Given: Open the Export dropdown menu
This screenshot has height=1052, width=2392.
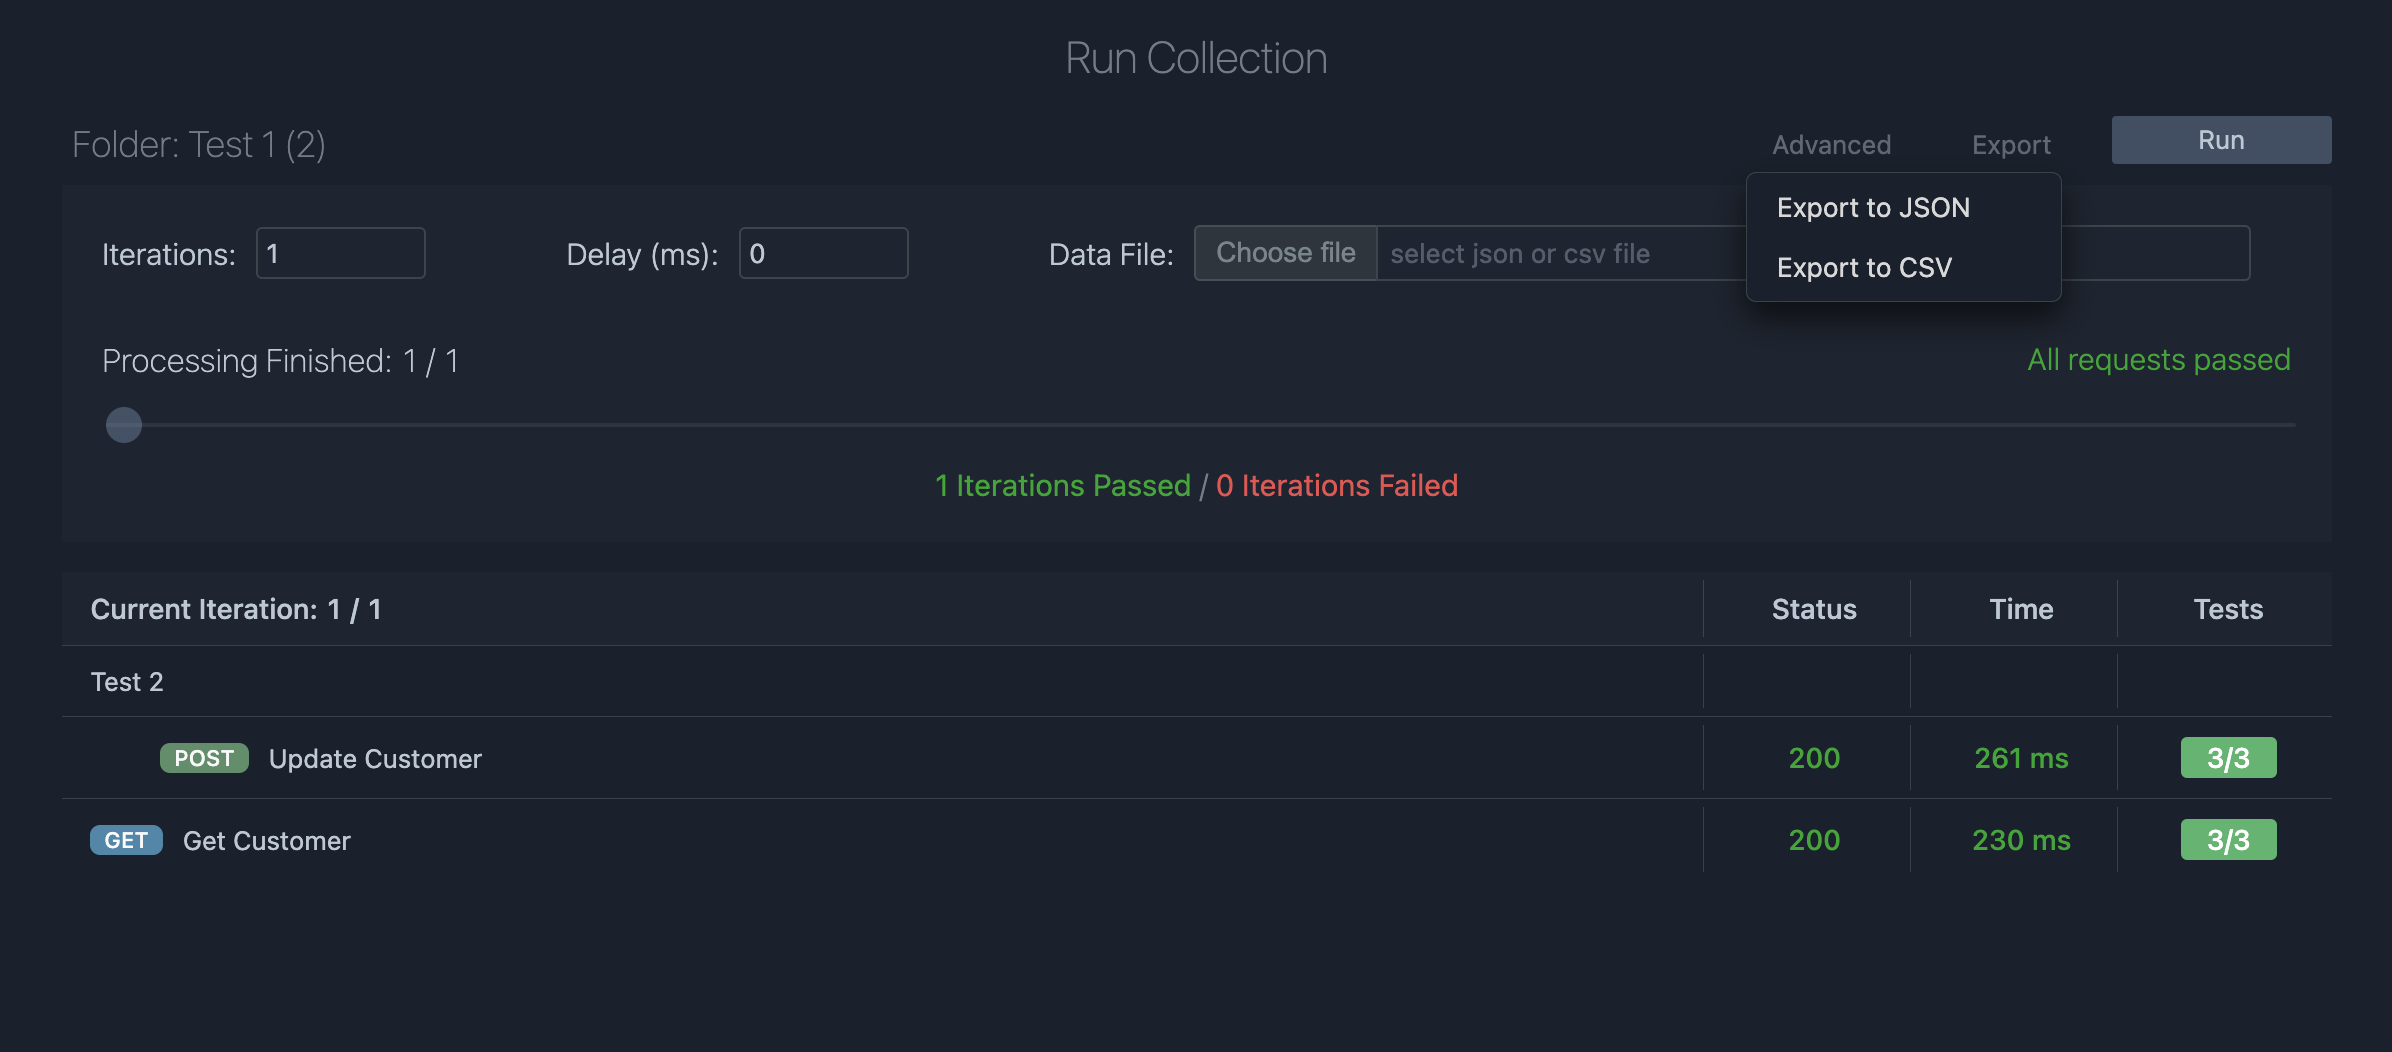Looking at the screenshot, I should pos(2010,144).
